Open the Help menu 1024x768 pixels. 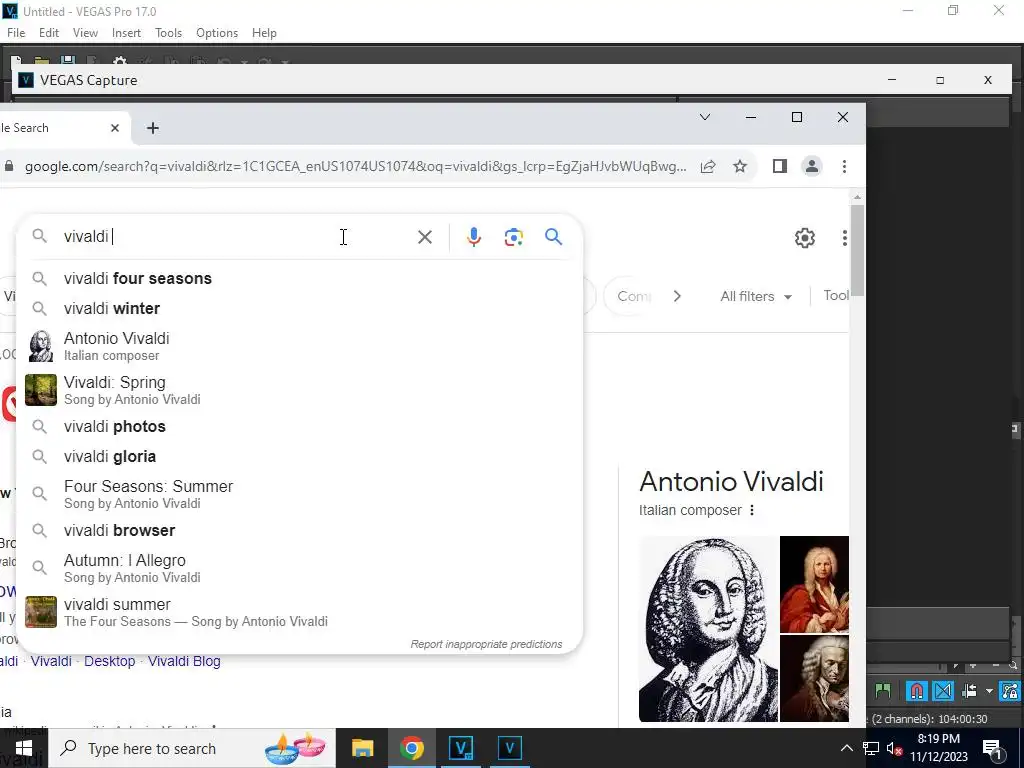[x=264, y=33]
